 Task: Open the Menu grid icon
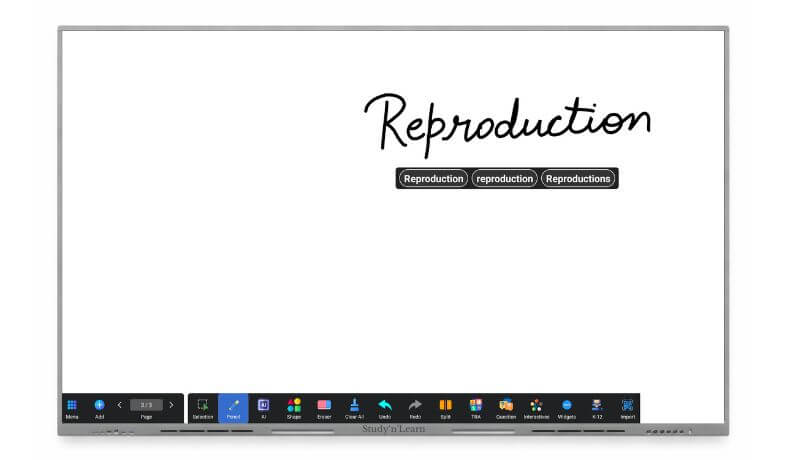pyautogui.click(x=72, y=405)
